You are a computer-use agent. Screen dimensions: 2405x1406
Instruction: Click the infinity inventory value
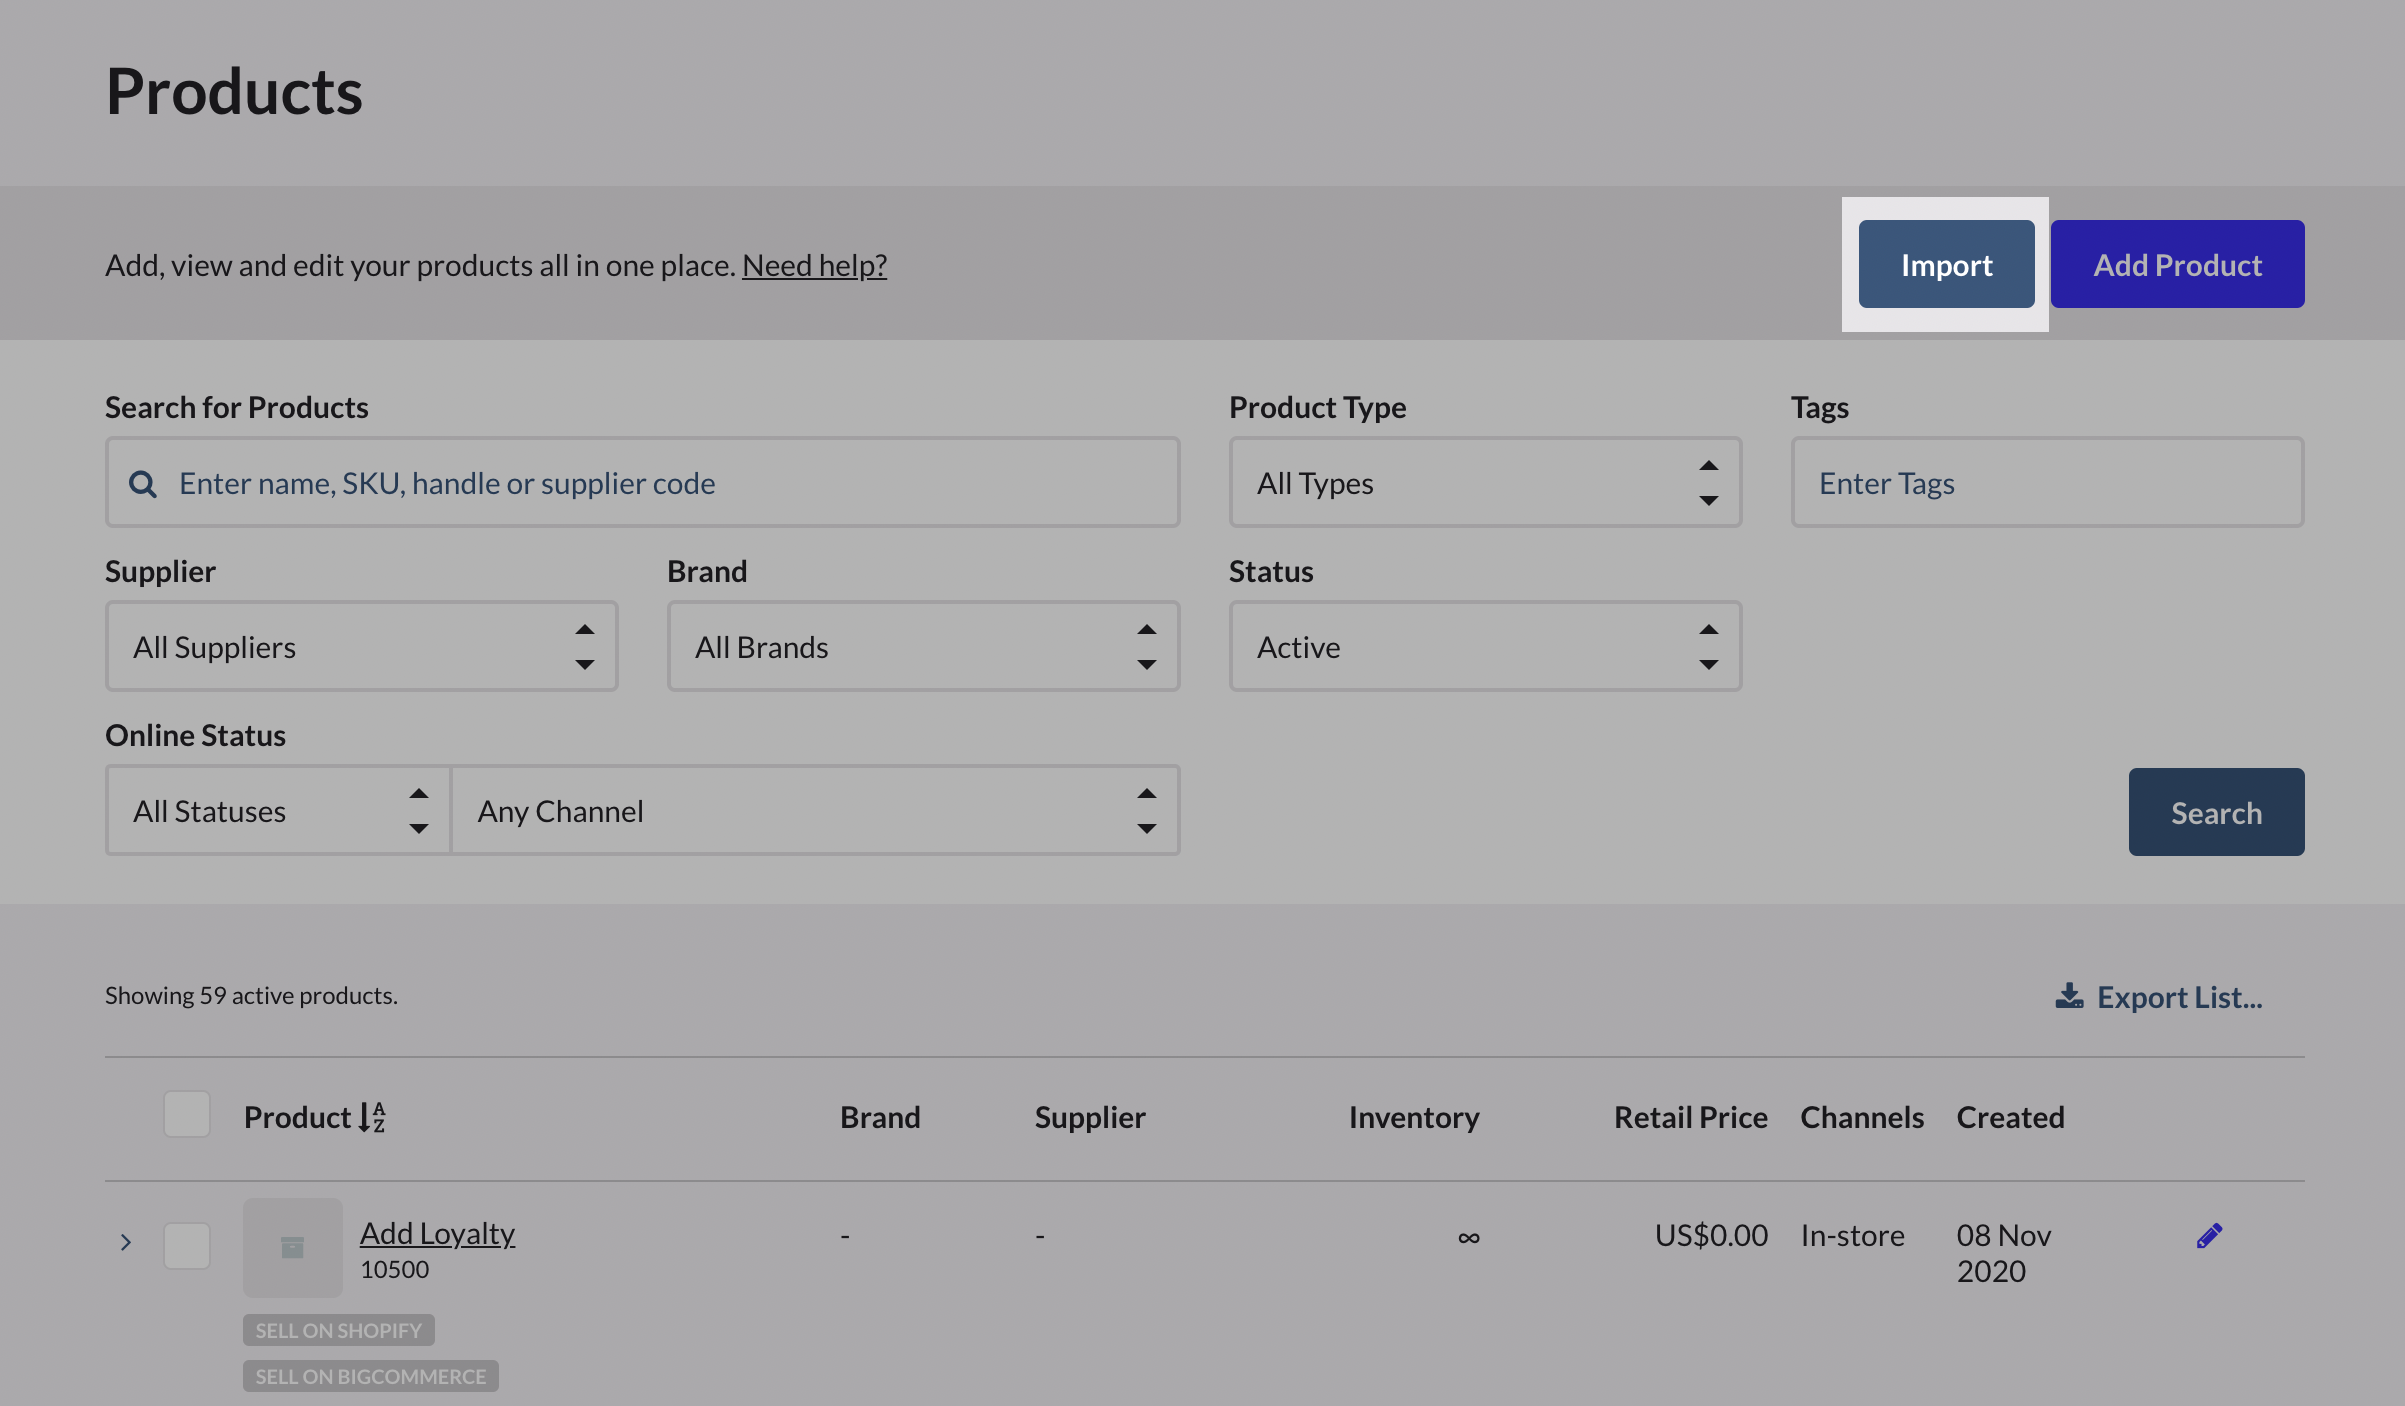[x=1468, y=1238]
